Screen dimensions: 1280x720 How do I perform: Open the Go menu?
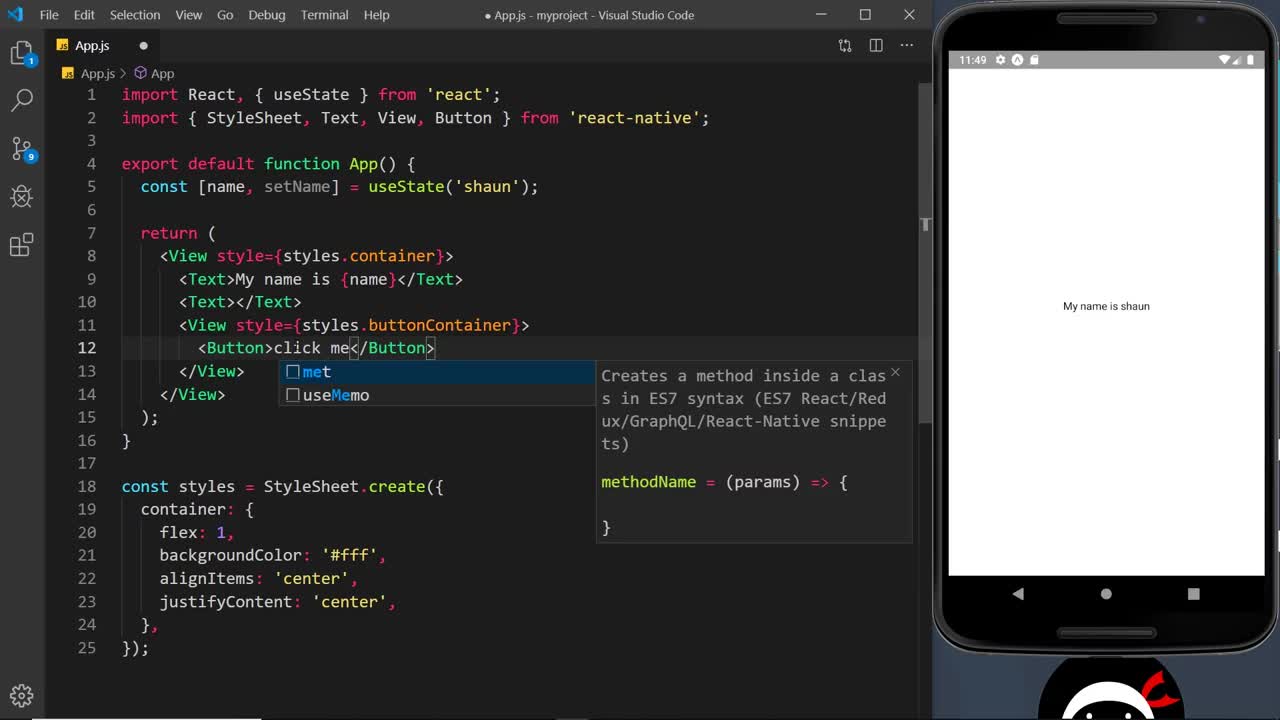[x=225, y=15]
